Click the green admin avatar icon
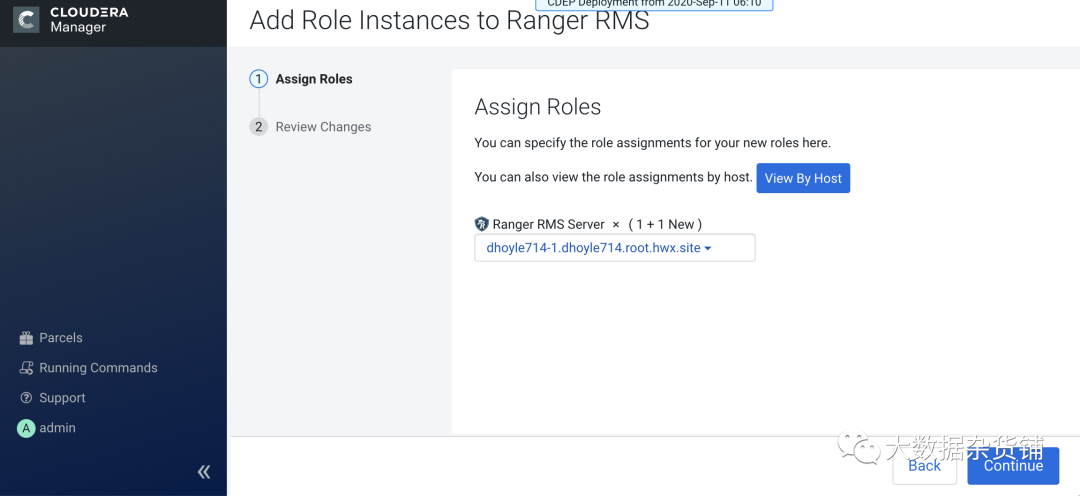1080x496 pixels. tap(27, 428)
